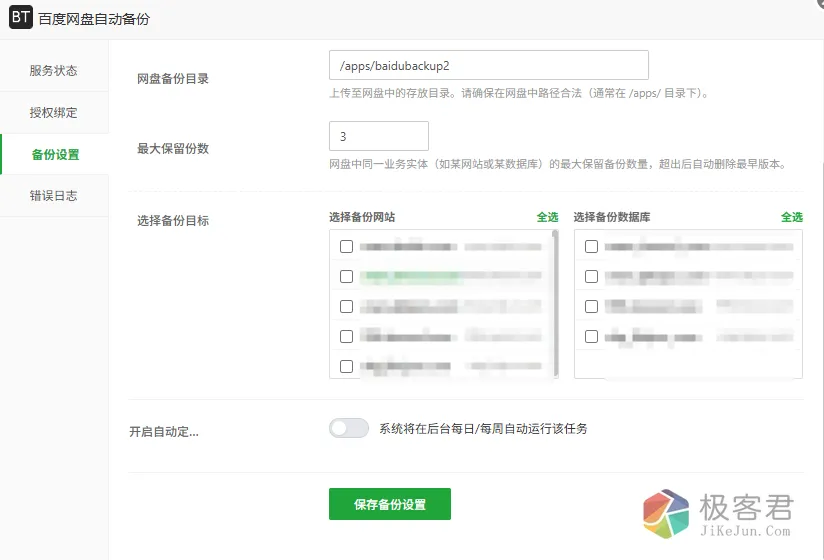
Task: Click the 保存备份设置 button
Action: coord(390,504)
